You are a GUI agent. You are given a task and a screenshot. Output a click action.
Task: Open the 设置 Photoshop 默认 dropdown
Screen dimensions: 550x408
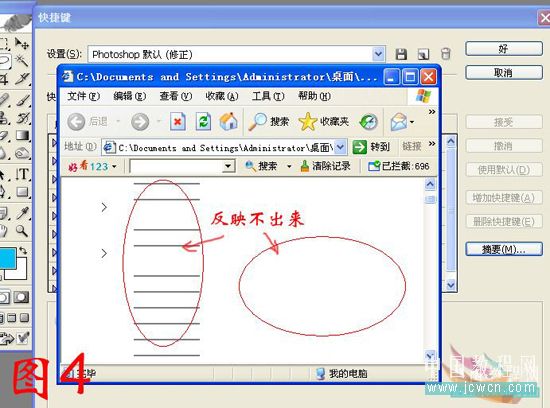(378, 54)
